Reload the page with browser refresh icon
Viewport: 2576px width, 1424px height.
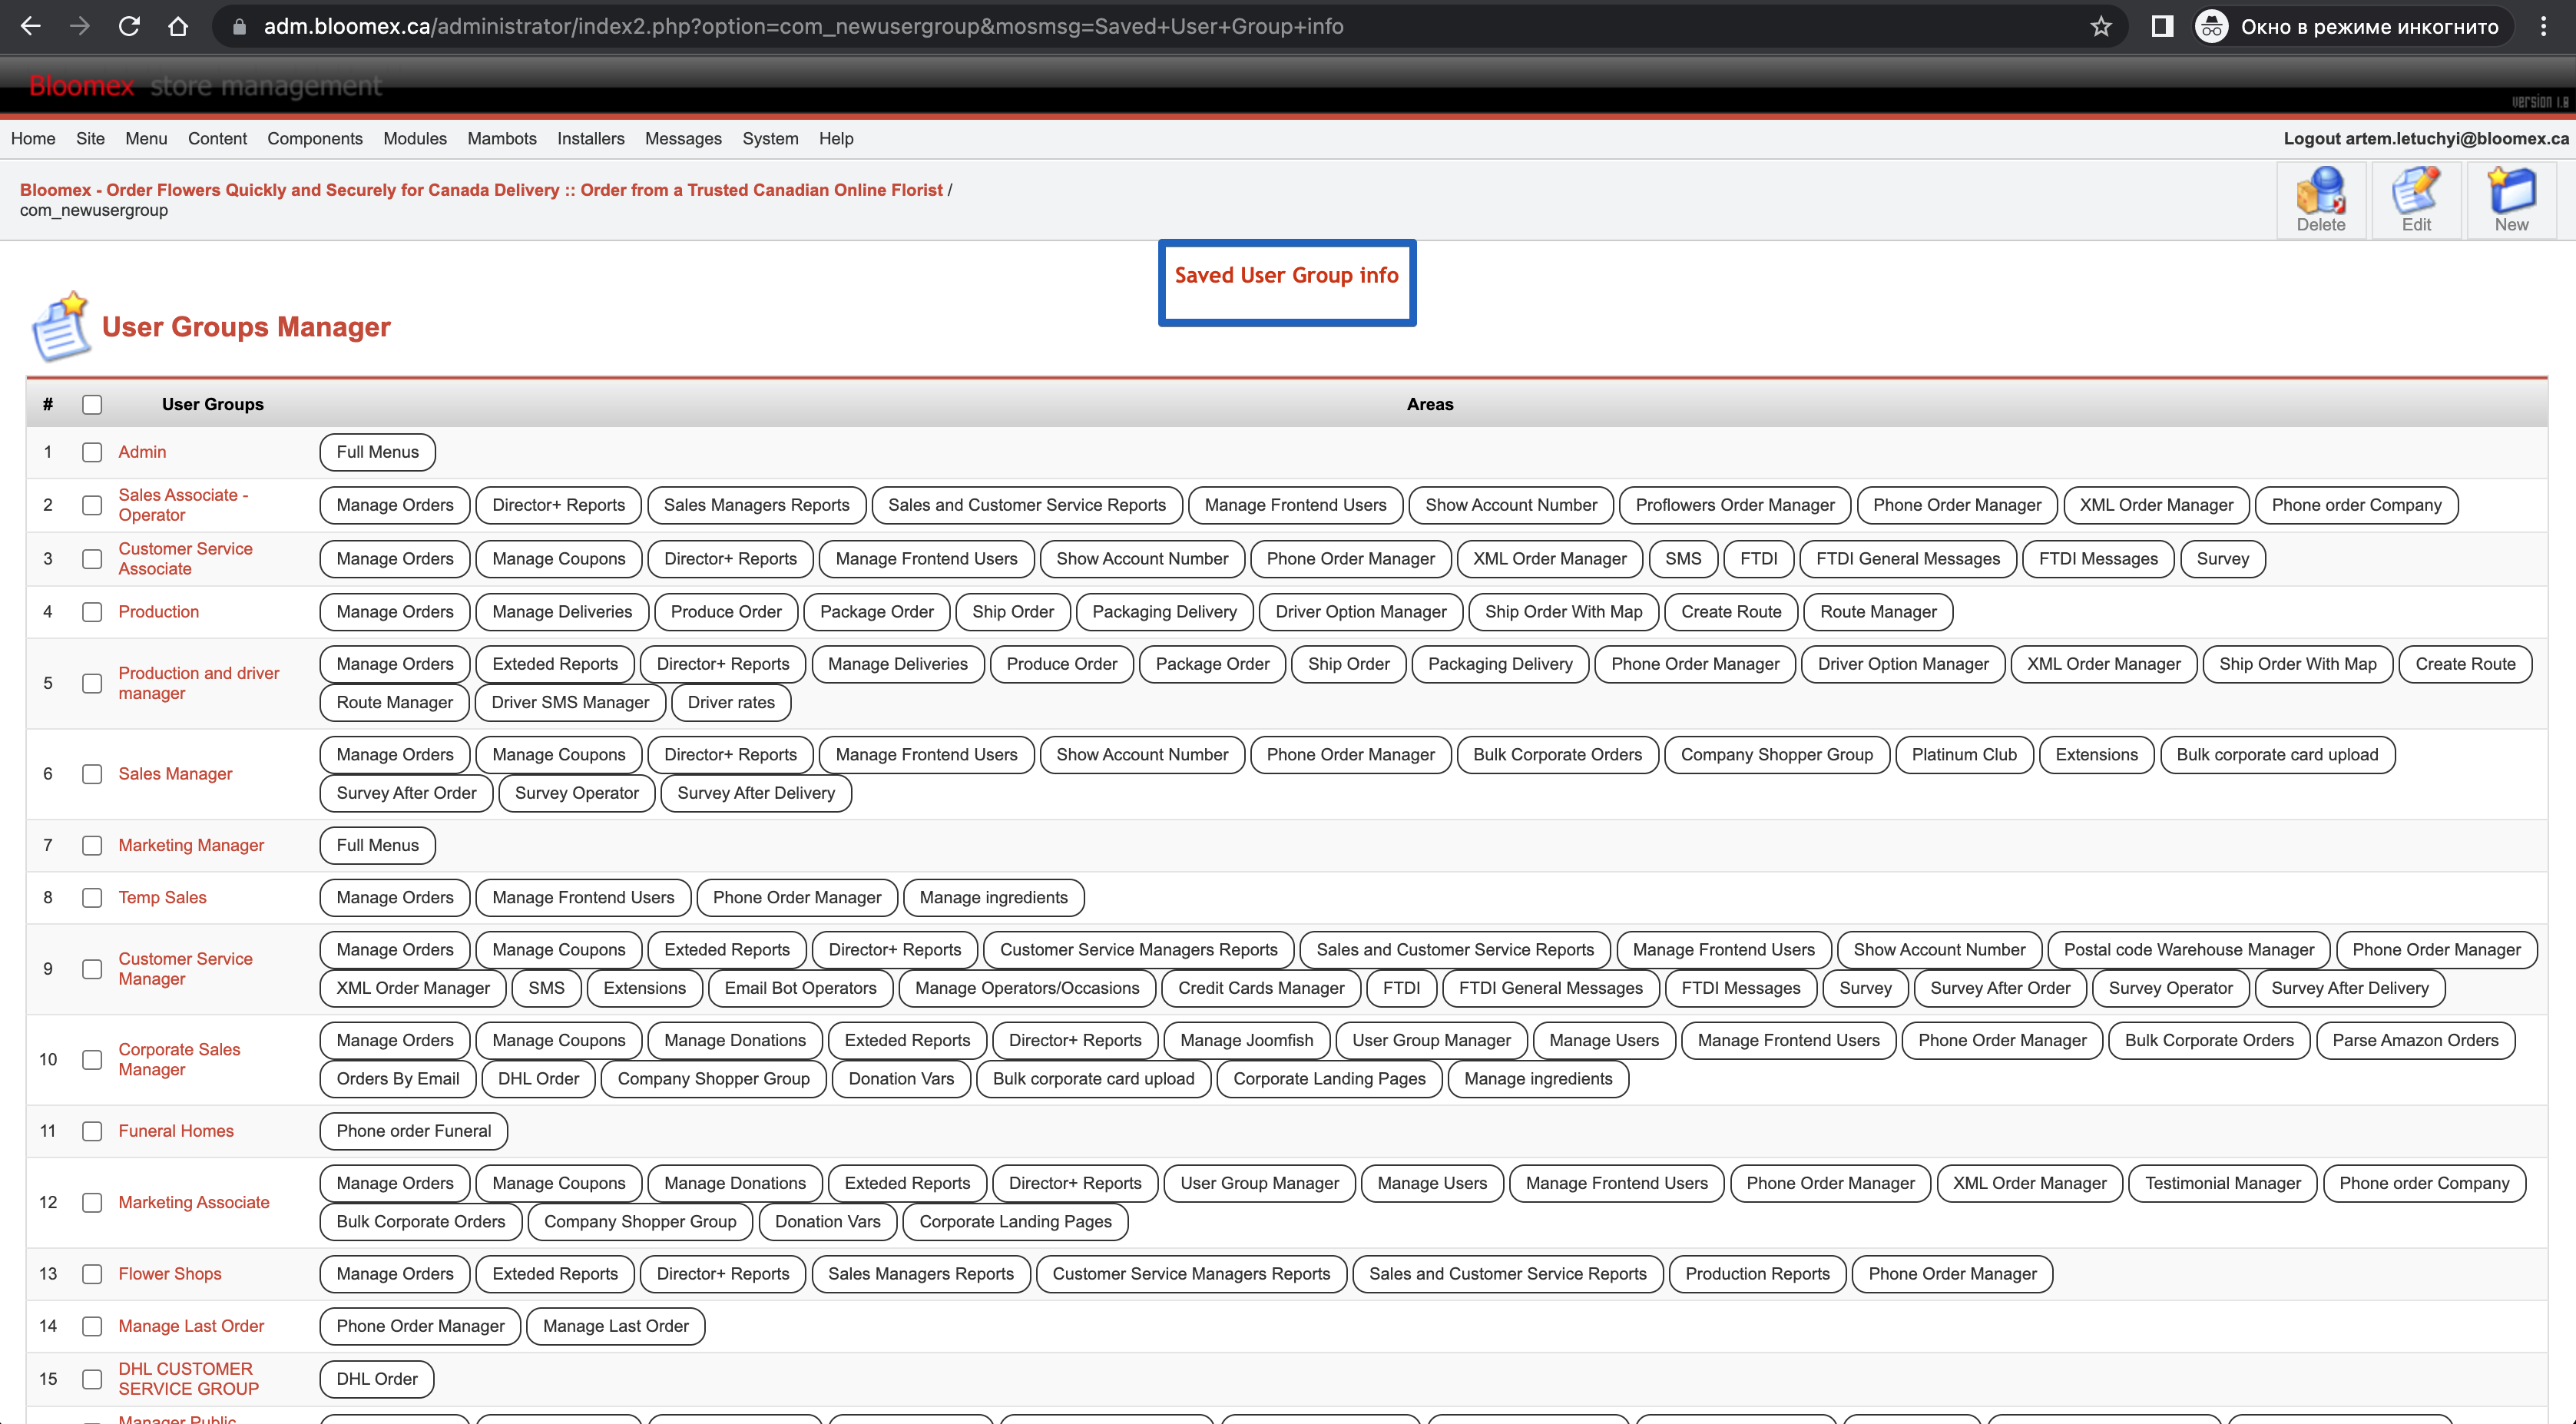129,27
